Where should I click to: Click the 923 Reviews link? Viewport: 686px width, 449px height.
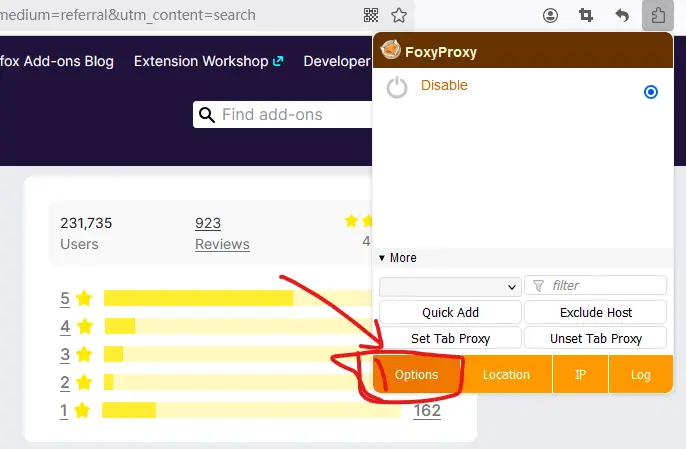pos(221,233)
